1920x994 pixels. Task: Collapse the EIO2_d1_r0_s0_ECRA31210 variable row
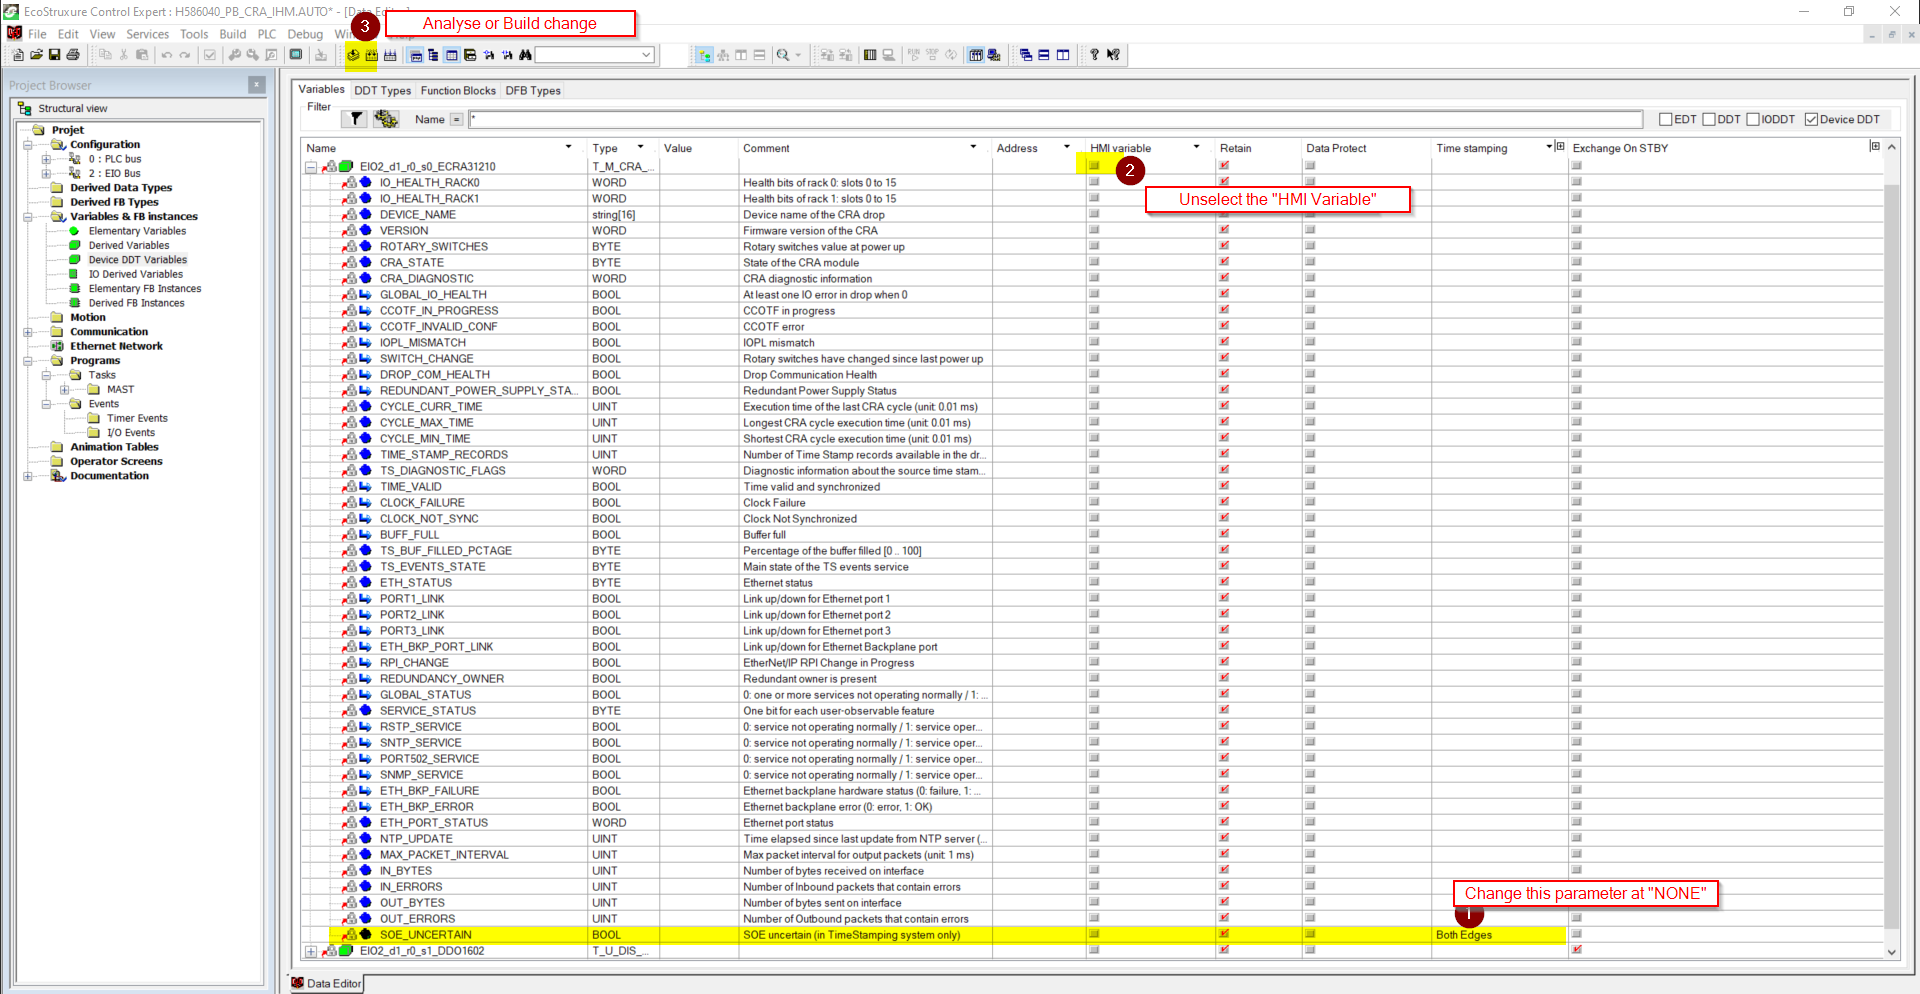(311, 167)
